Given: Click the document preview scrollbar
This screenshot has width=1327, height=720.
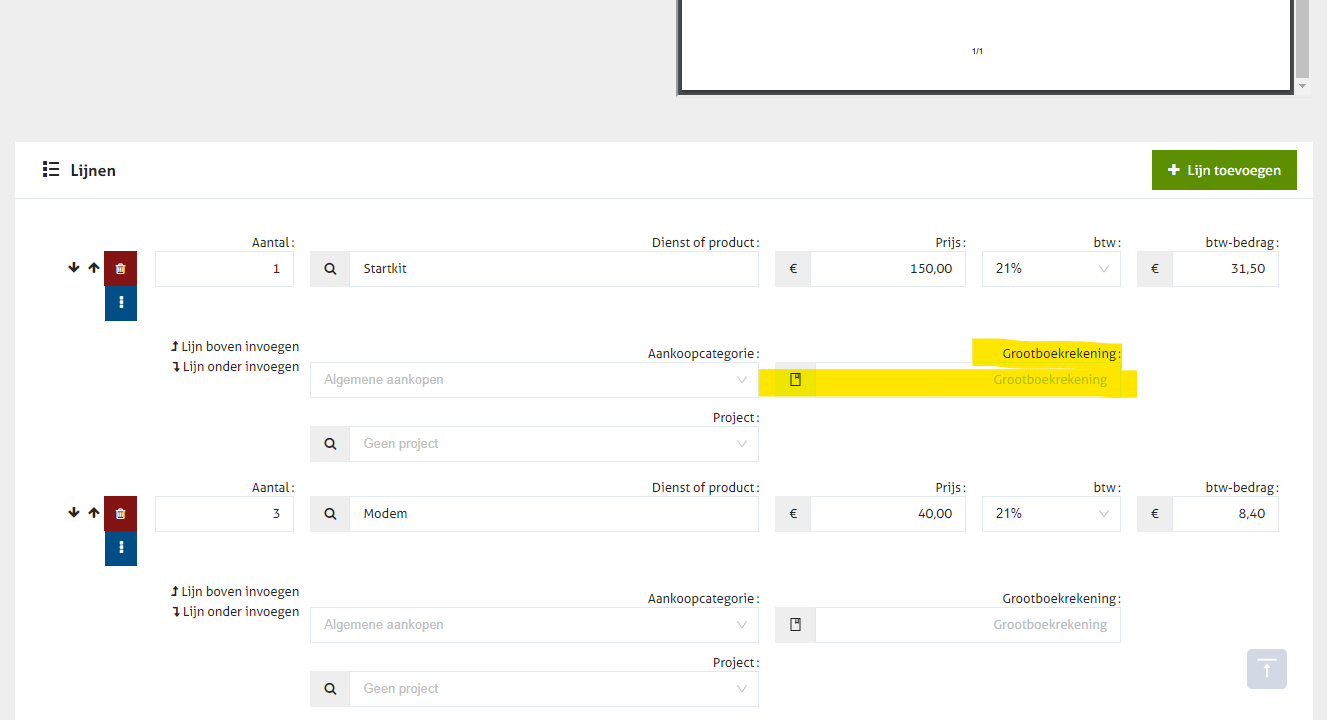Looking at the screenshot, I should click(x=1301, y=40).
